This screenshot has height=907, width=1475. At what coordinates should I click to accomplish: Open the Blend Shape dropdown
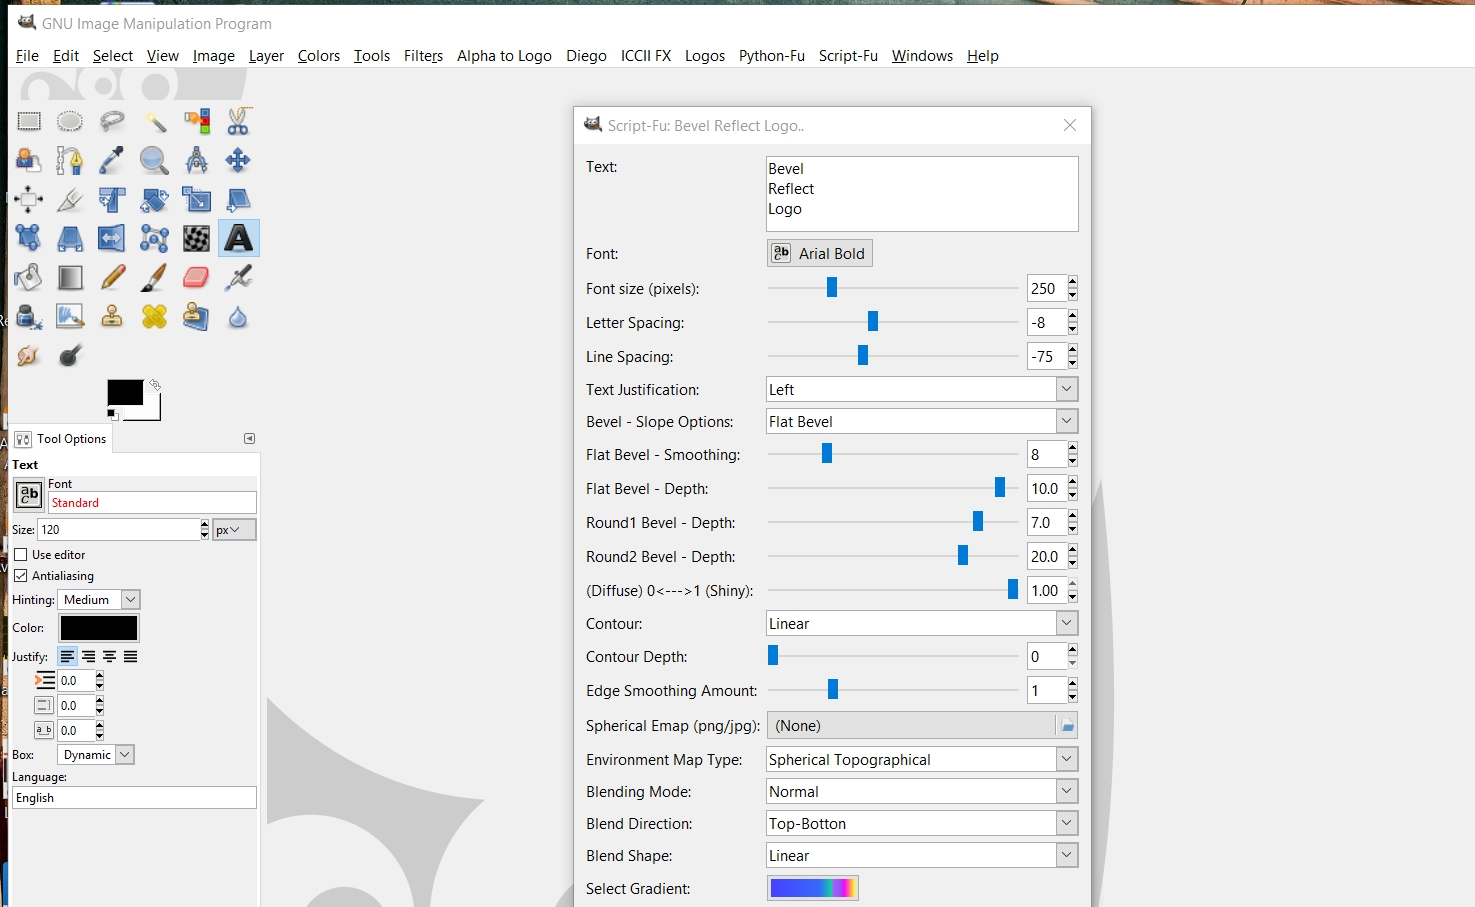tap(922, 855)
